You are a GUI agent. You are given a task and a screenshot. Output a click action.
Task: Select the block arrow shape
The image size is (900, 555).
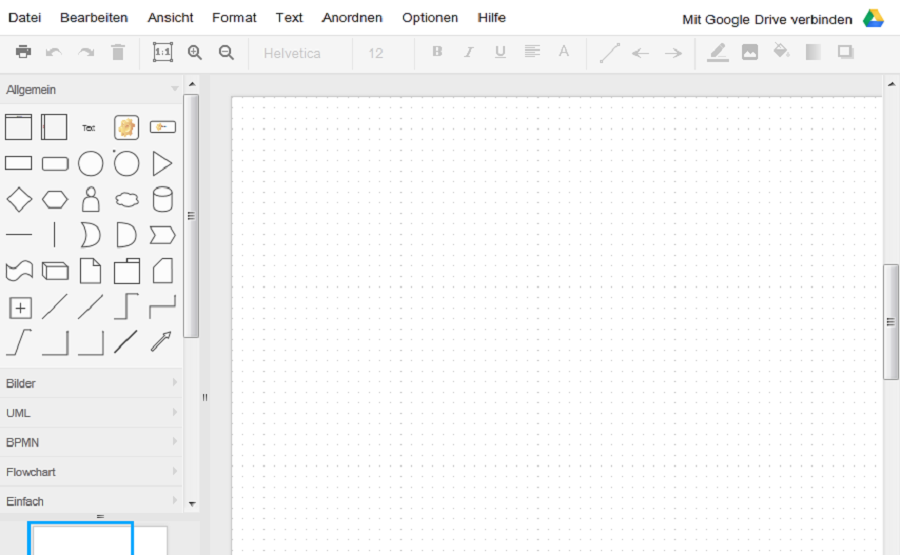161,341
